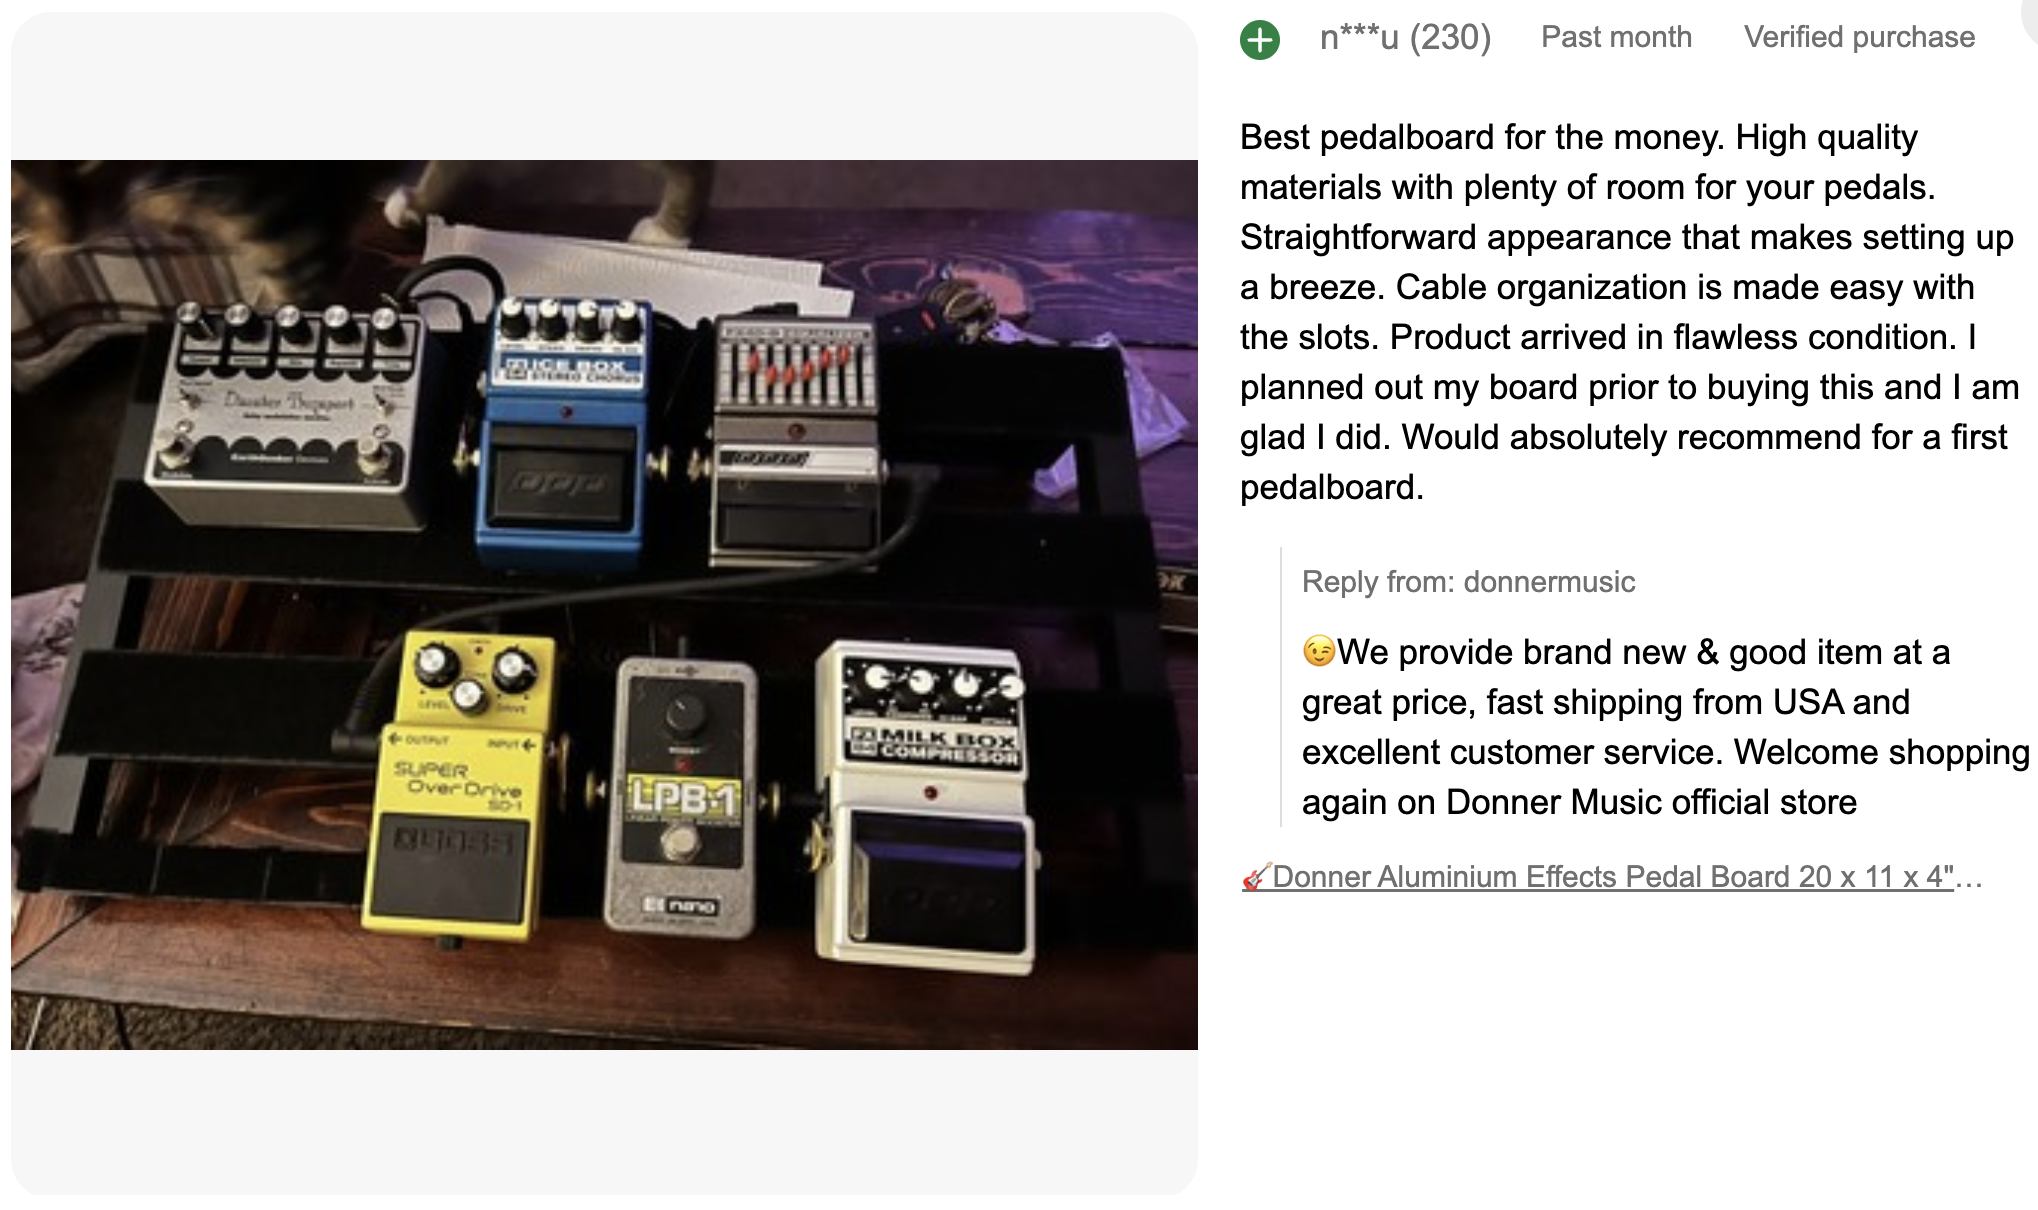Click the black knob on the LPB-1 pedal
Viewport: 2038px width, 1210px height.
coord(685,714)
